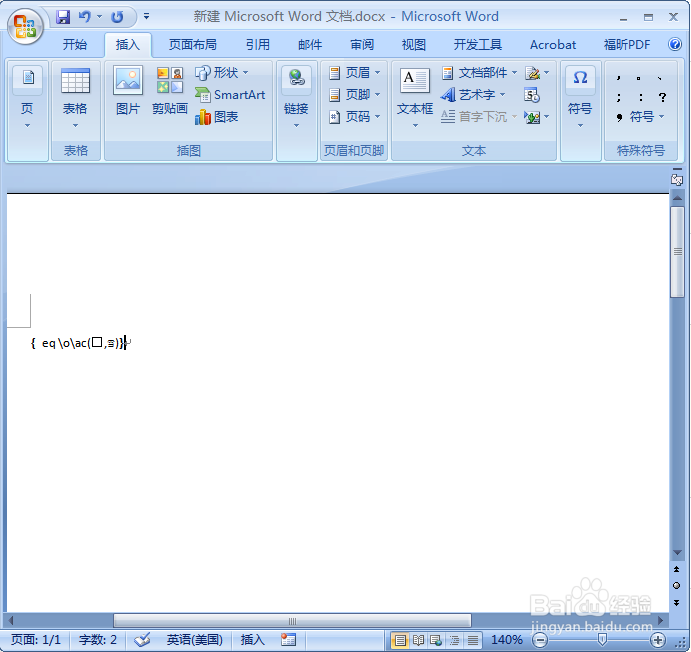Switch to web layout view
Image resolution: width=691 pixels, height=652 pixels.
(436, 640)
